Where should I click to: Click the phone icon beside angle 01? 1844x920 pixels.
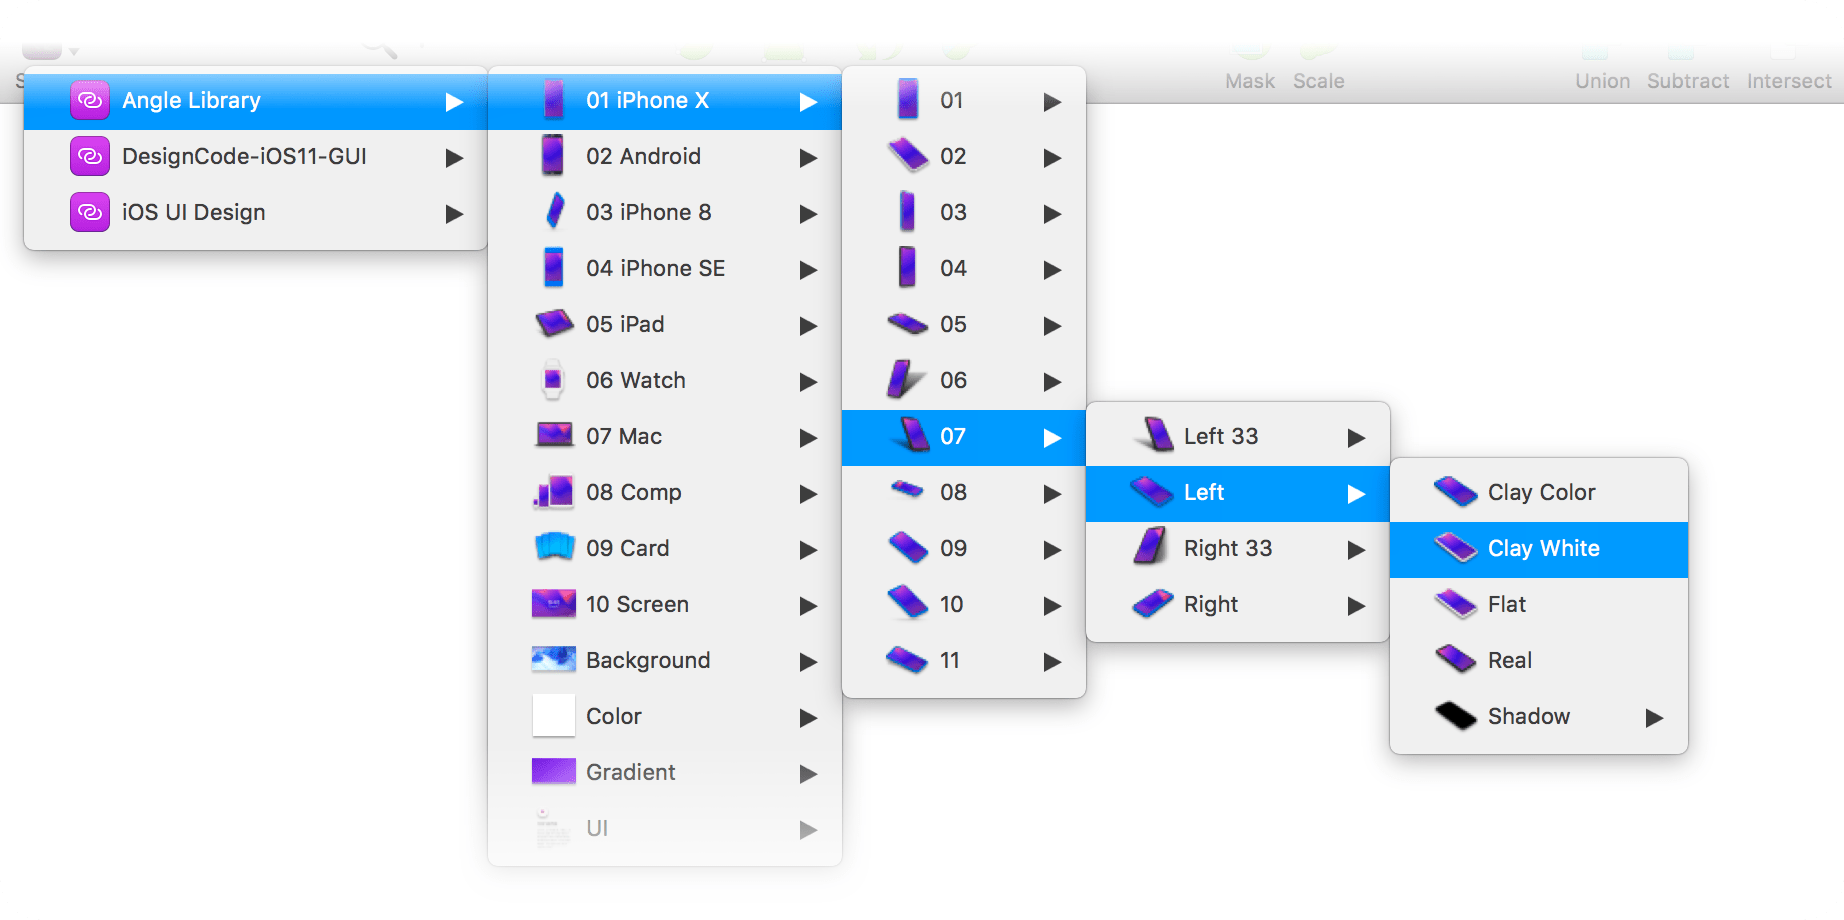point(908,100)
